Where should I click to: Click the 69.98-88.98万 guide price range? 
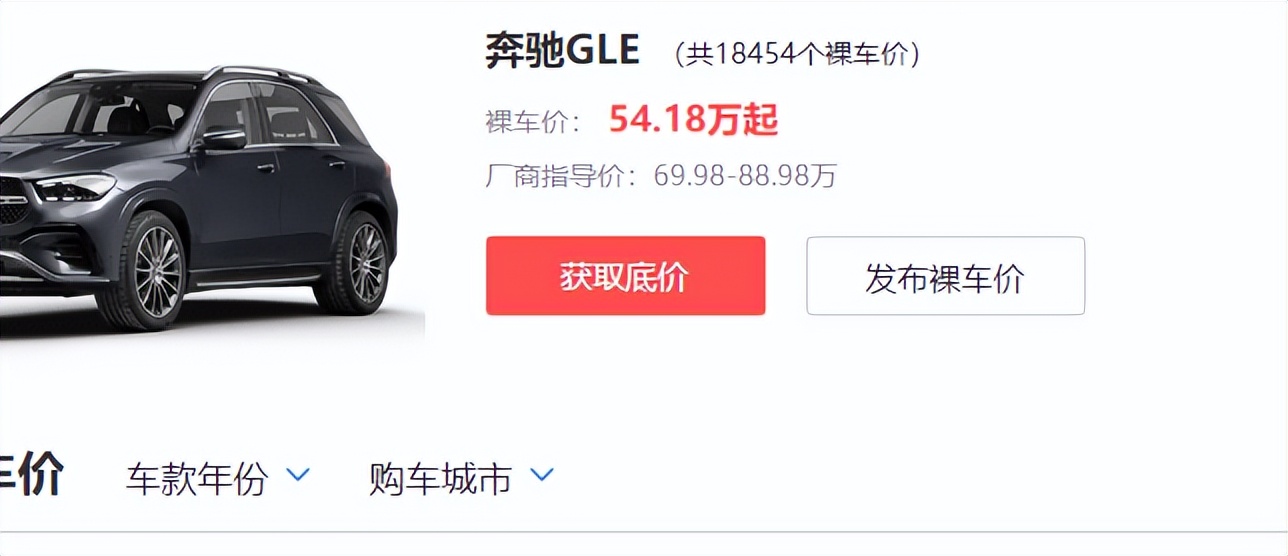(745, 176)
